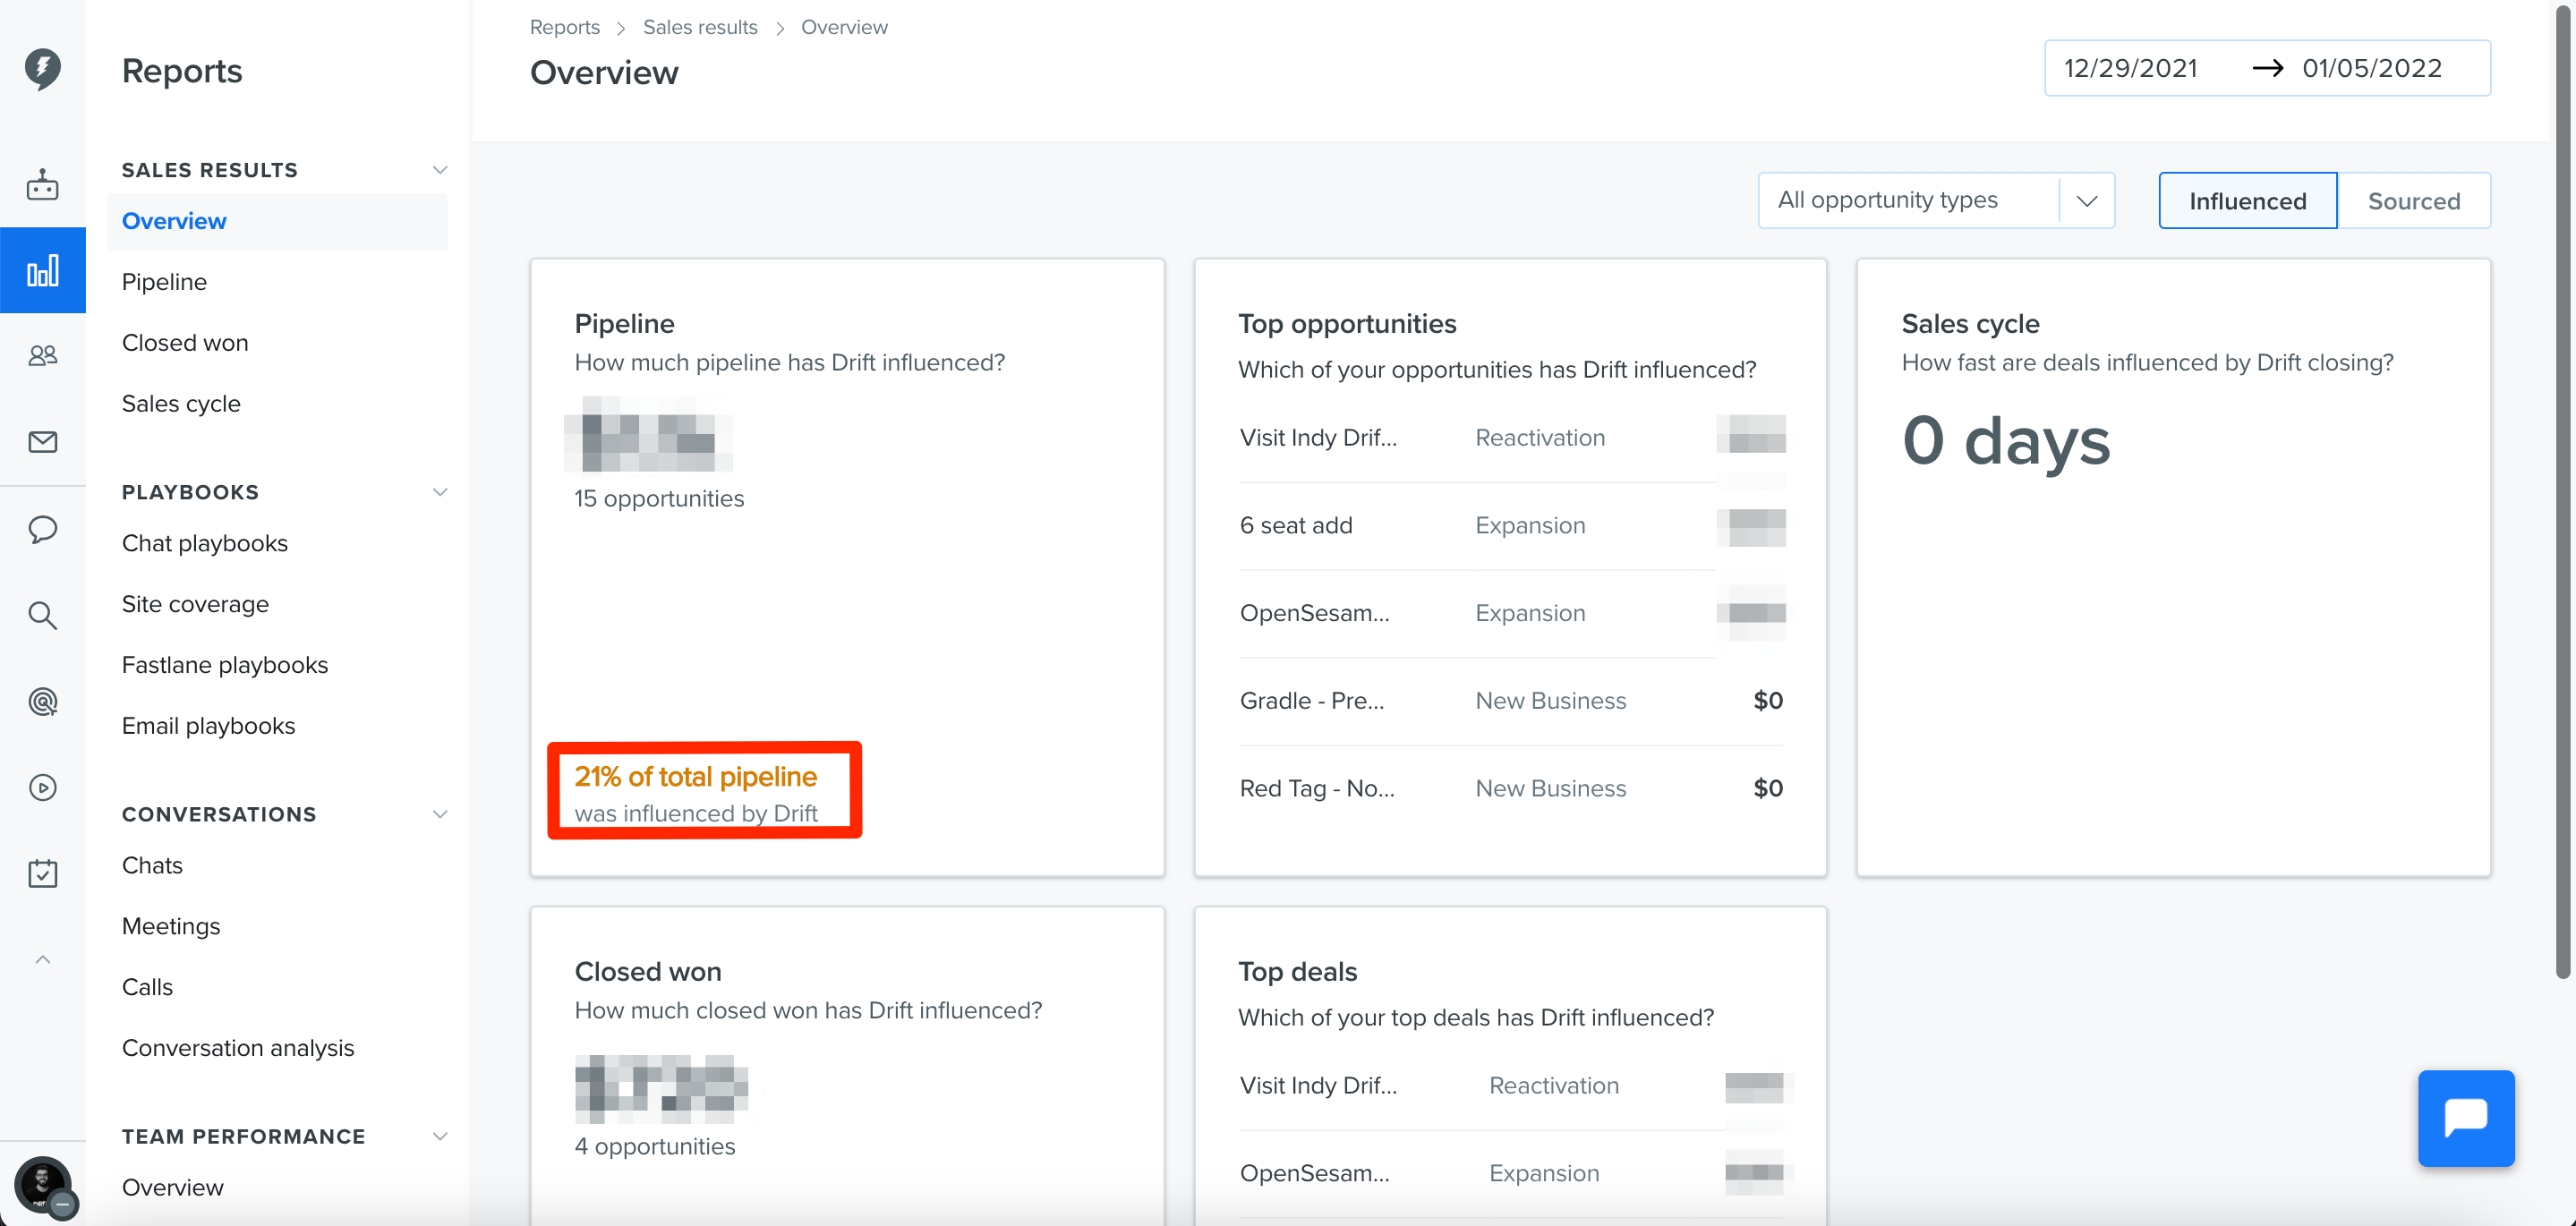The height and width of the screenshot is (1226, 2576).
Task: Open Fastlane playbooks report
Action: pos(225,665)
